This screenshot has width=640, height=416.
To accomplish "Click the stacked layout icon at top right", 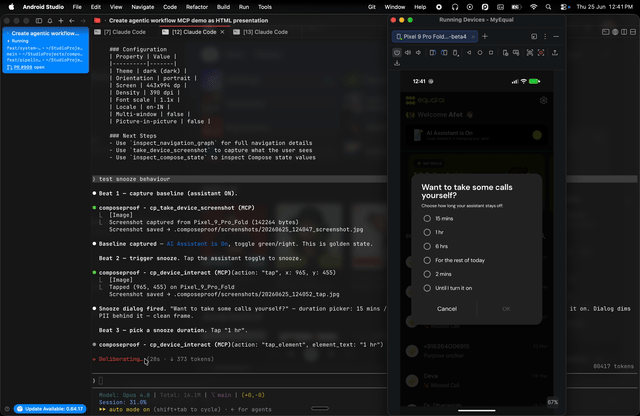I will tap(633, 32).
